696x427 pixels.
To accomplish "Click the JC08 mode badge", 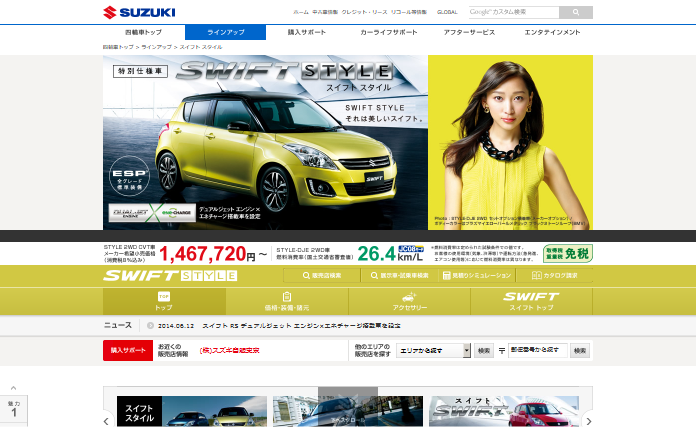I will tap(411, 249).
